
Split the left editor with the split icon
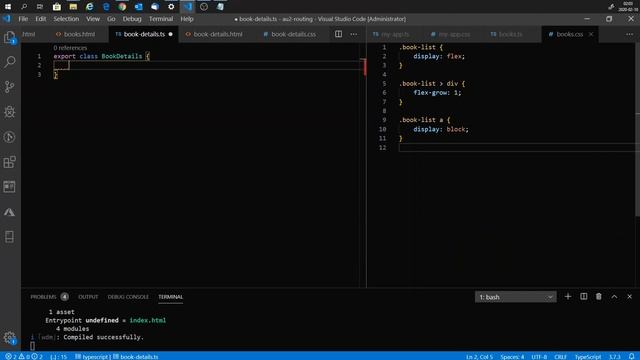(338, 34)
